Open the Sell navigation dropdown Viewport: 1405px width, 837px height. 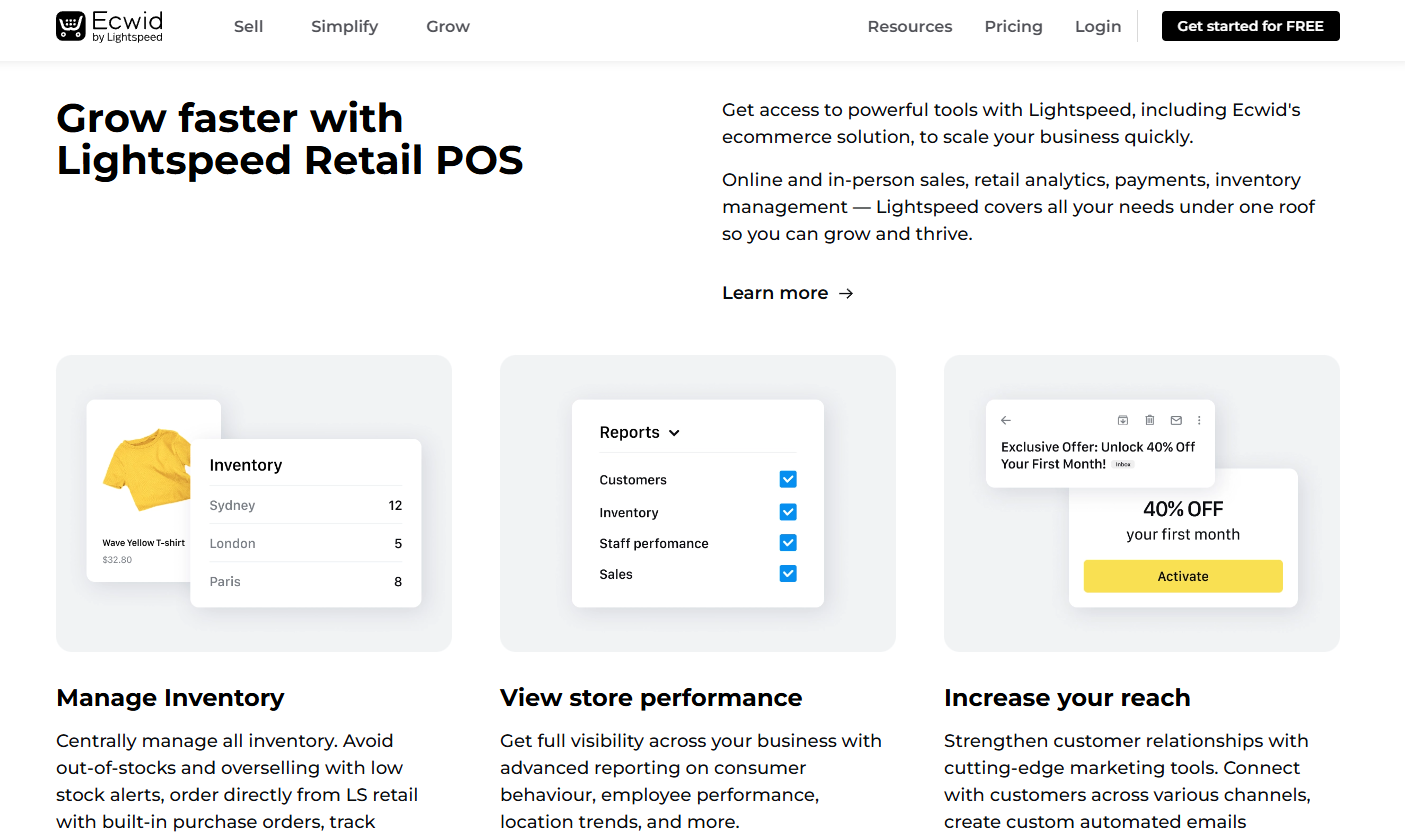[x=248, y=26]
